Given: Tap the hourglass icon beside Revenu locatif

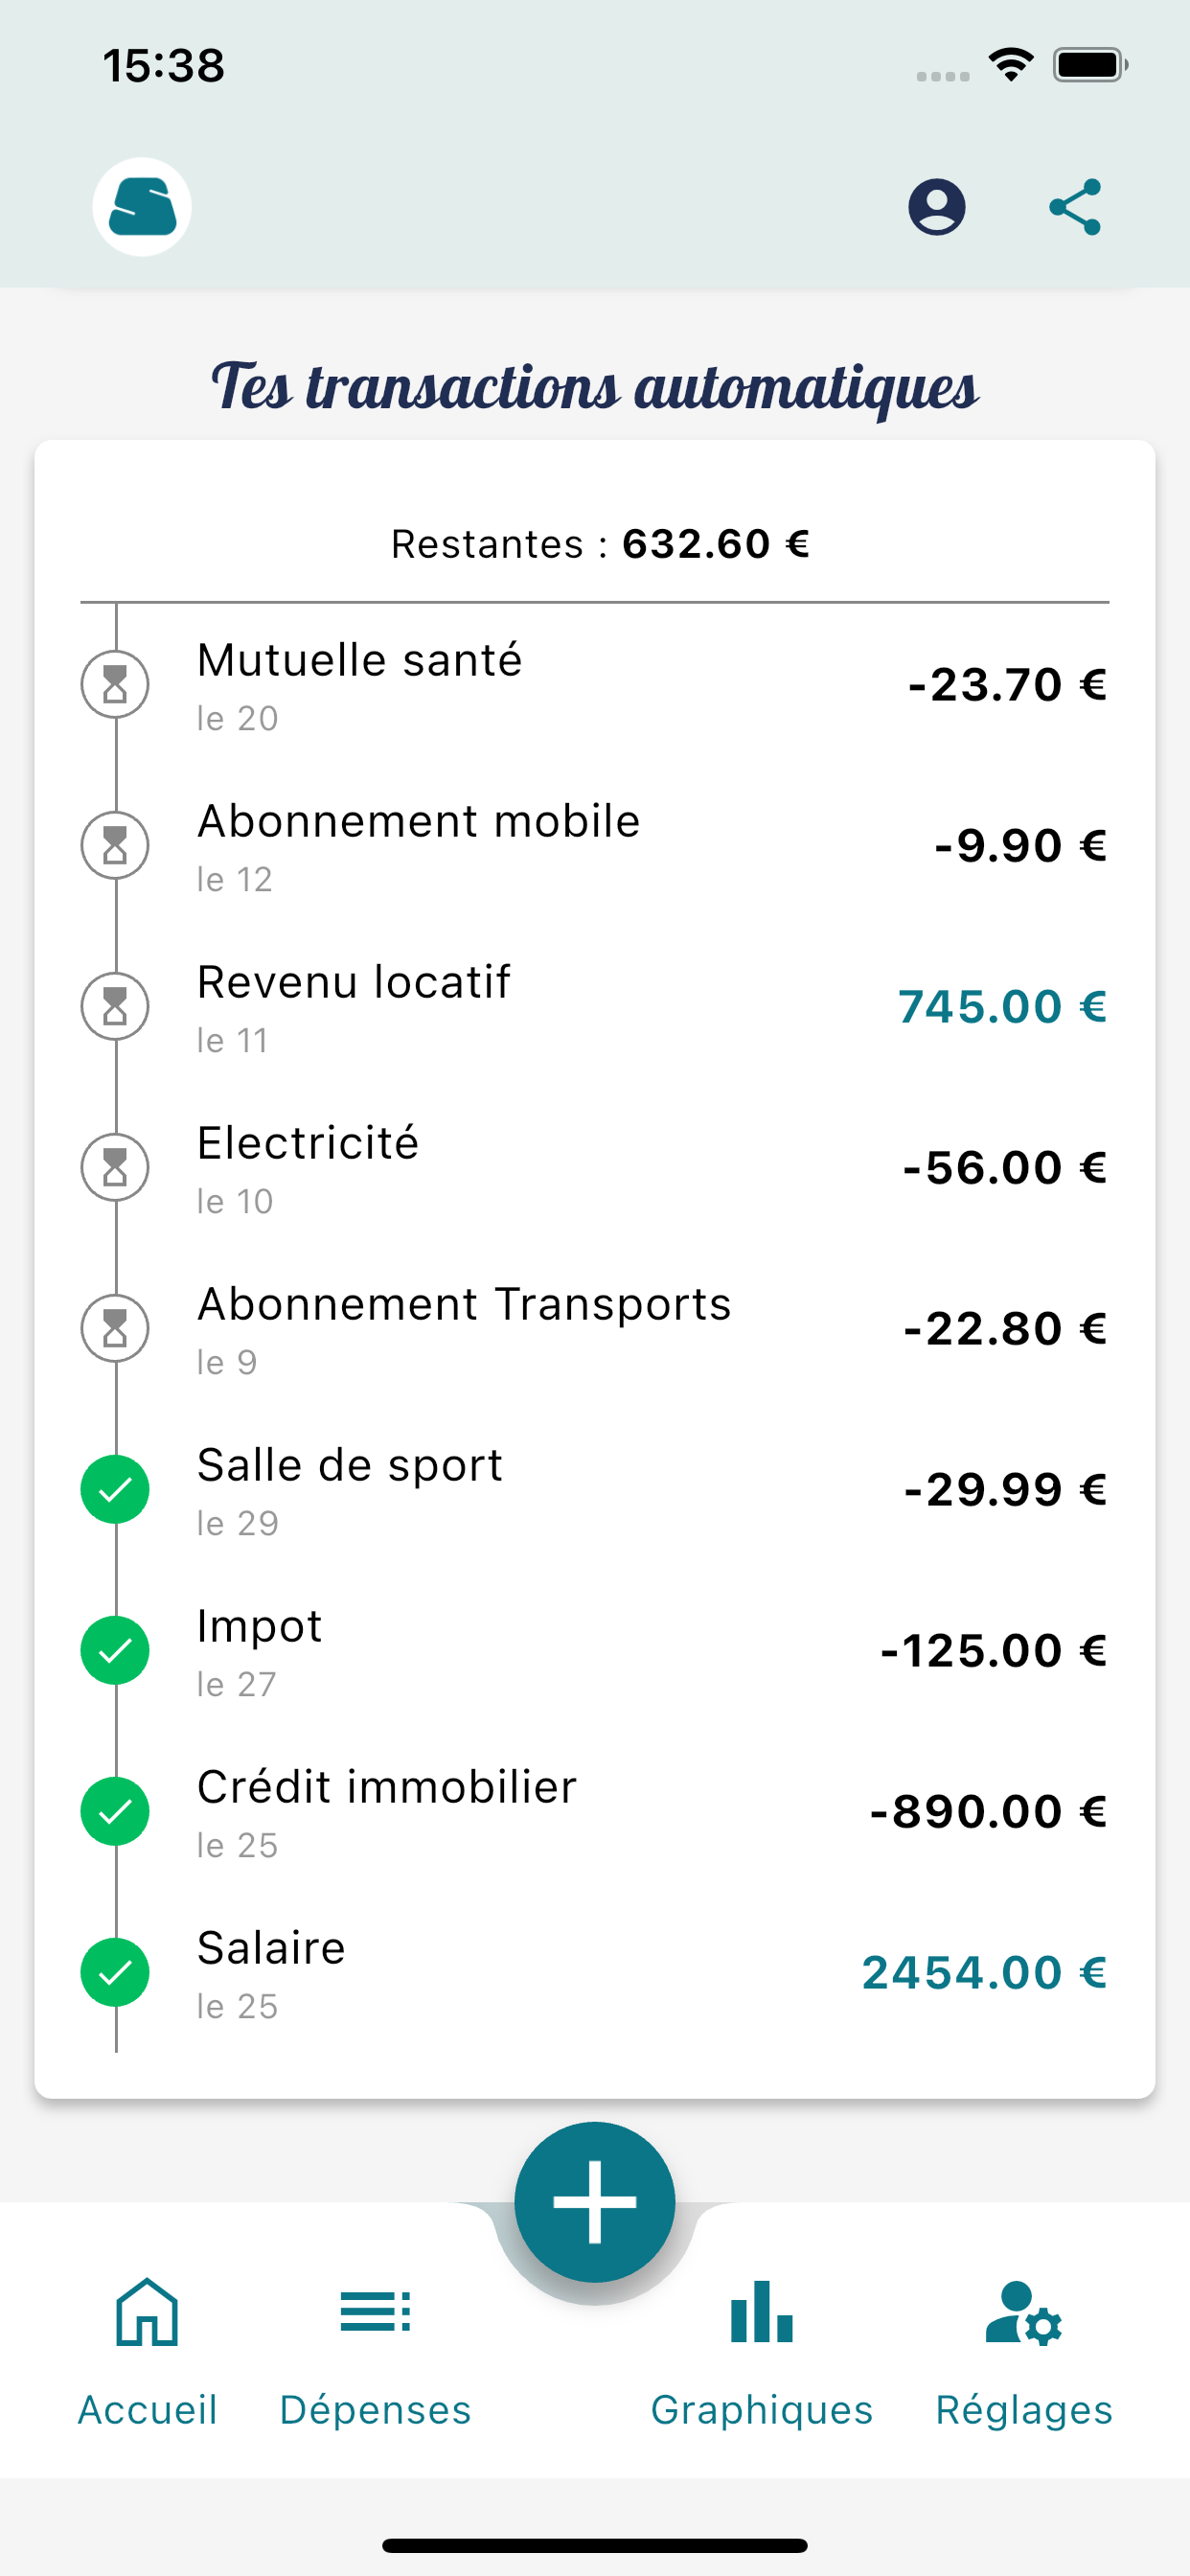Looking at the screenshot, I should tap(115, 1007).
